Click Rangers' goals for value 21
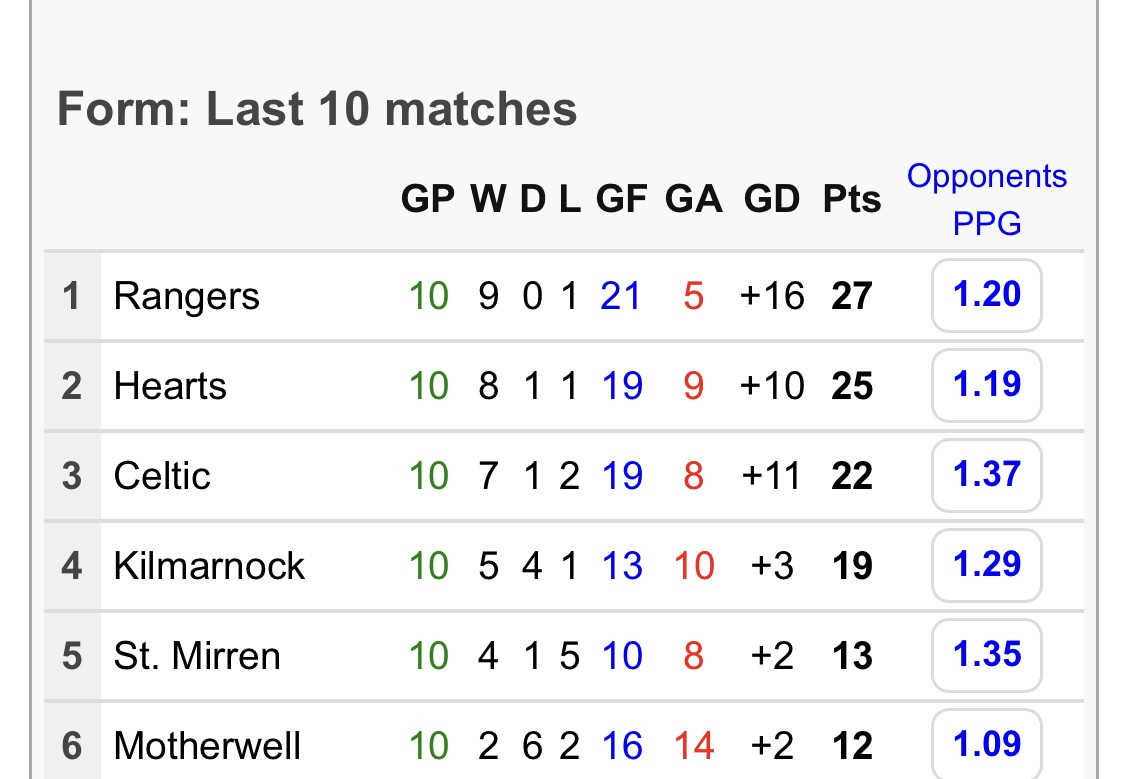This screenshot has width=1125, height=779. [620, 296]
